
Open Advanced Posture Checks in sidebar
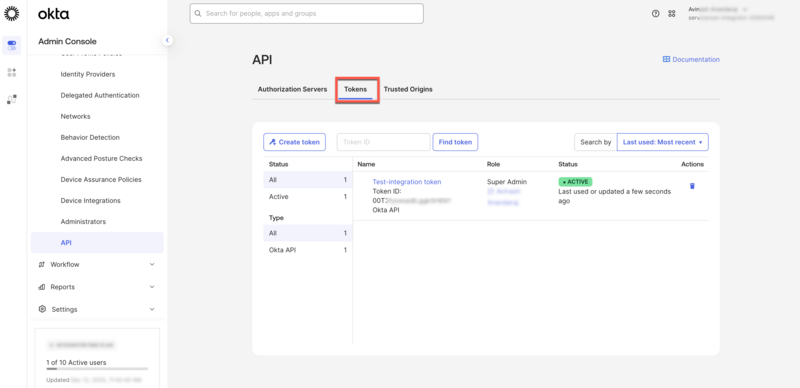[102, 158]
